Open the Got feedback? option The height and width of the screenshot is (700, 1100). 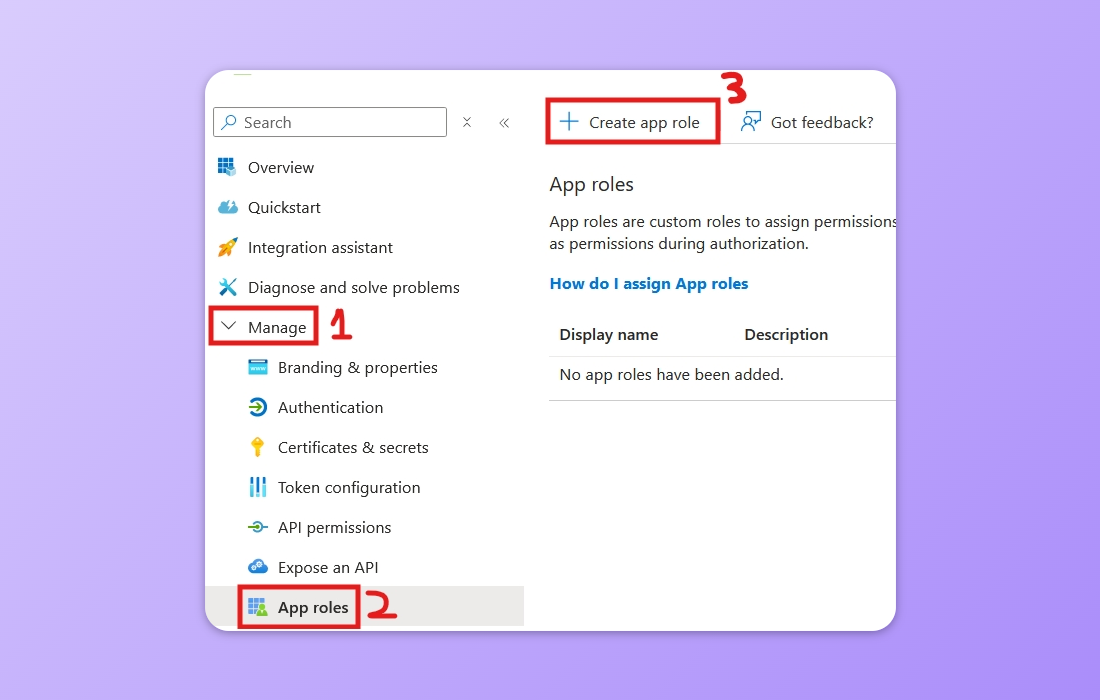[807, 122]
